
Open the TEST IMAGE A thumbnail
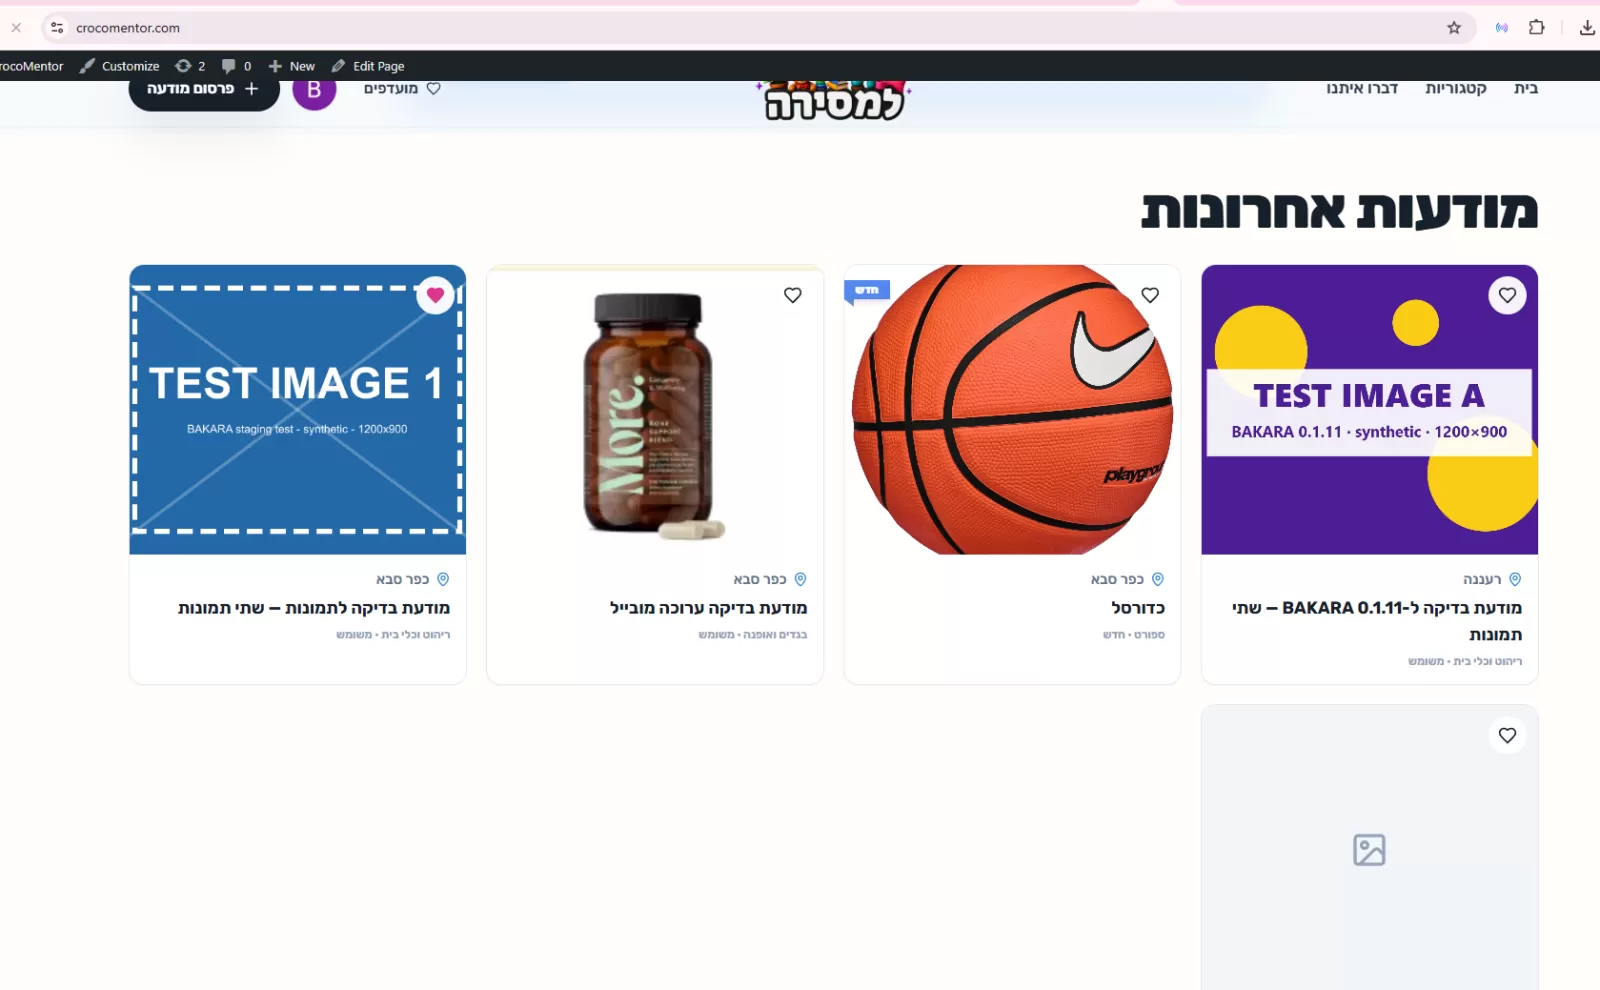[1370, 410]
